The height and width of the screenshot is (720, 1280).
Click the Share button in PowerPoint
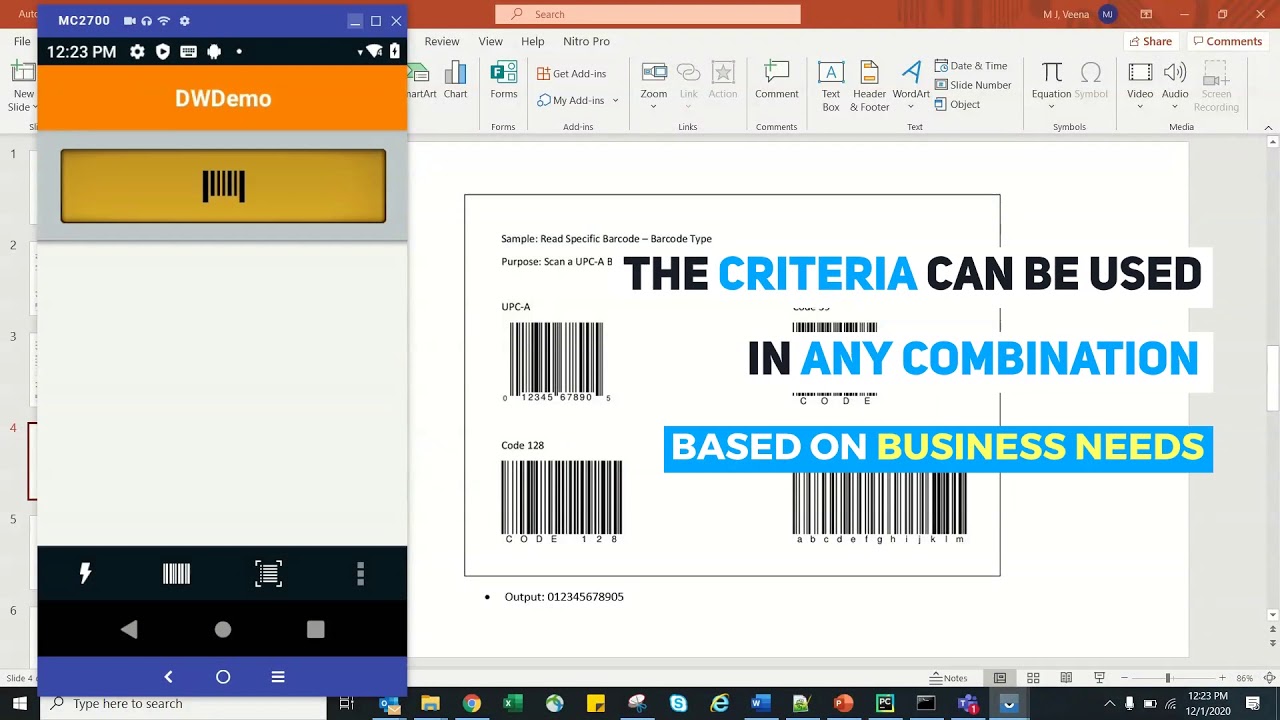tap(1150, 41)
